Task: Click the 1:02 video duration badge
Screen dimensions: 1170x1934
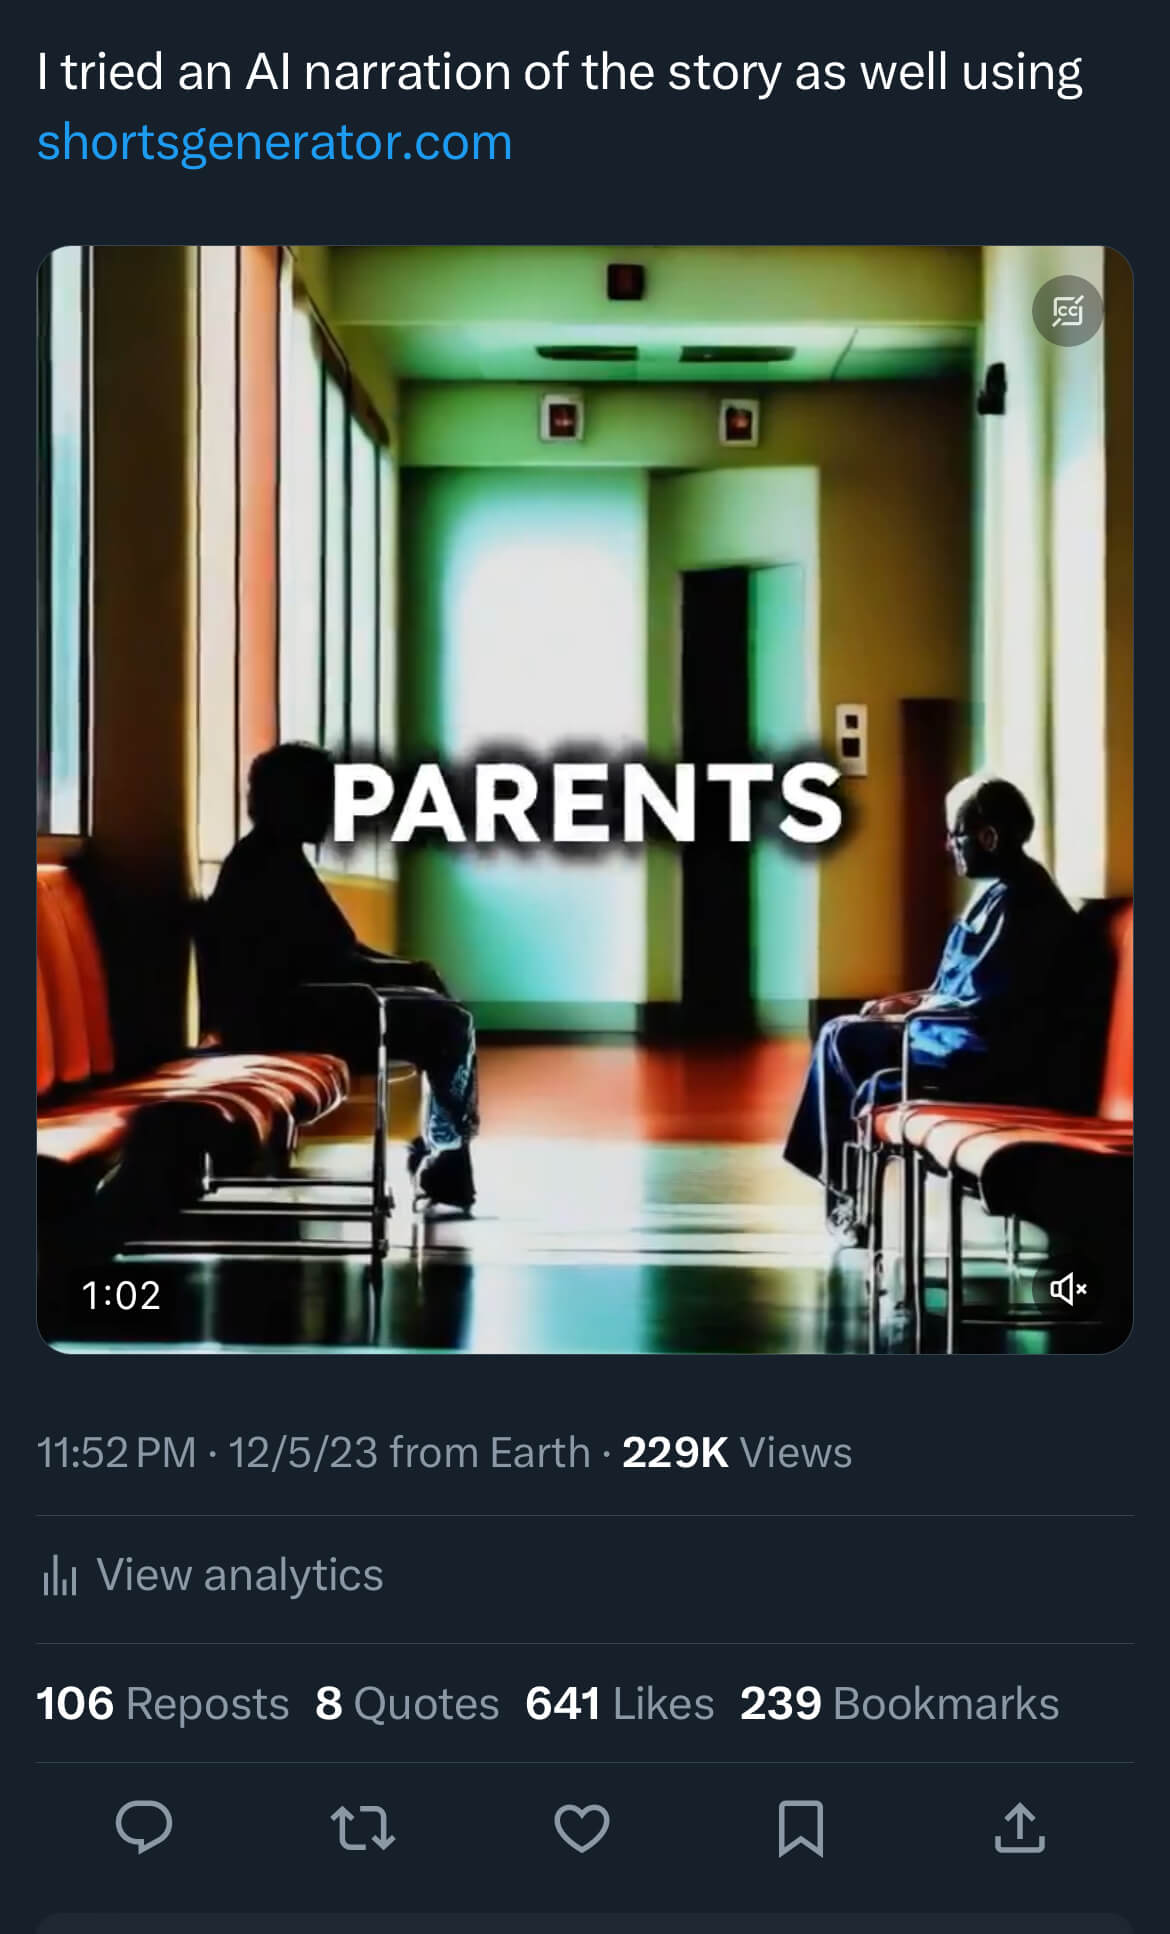Action: coord(121,1295)
